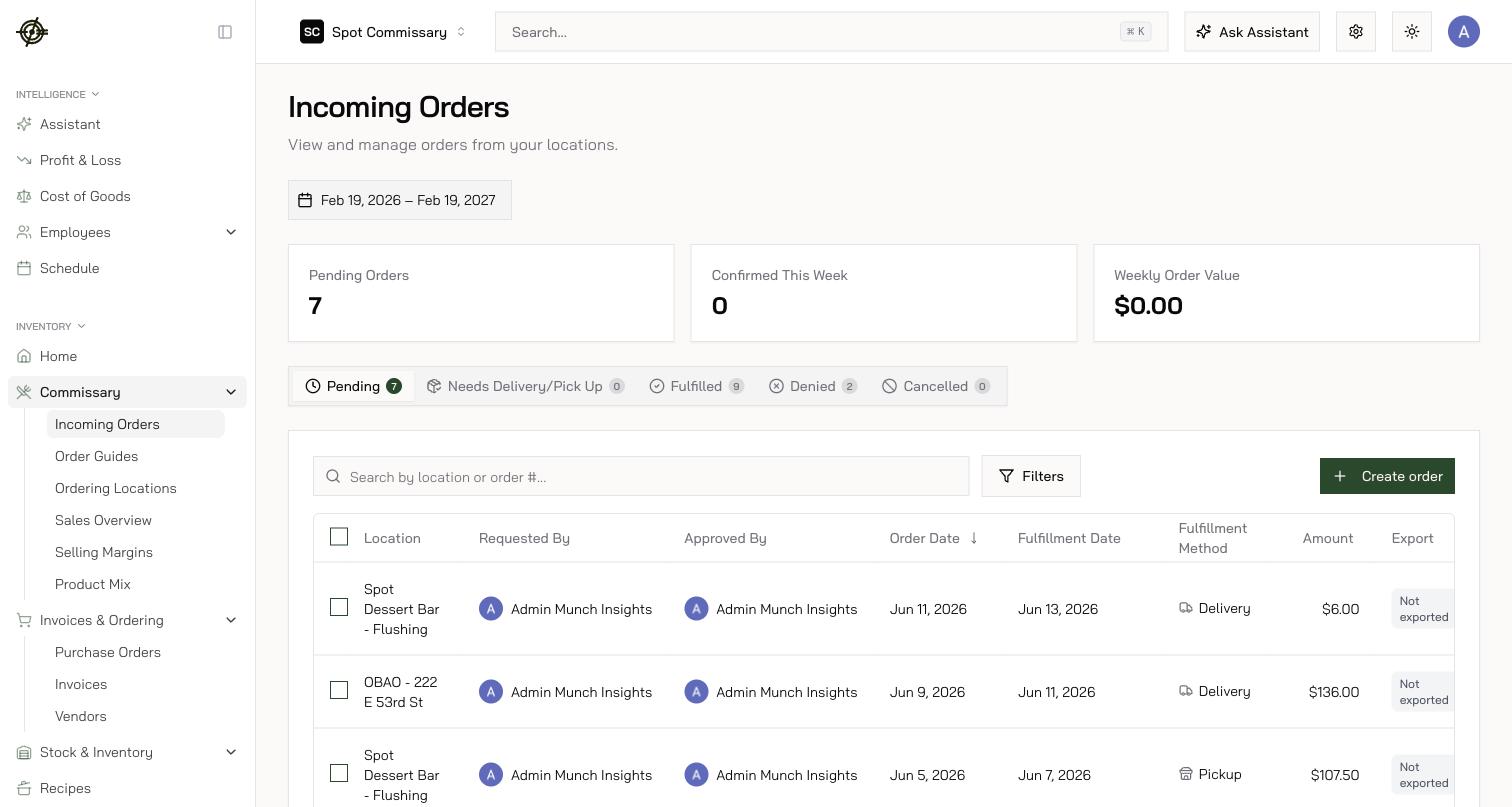Focus Search by location or order # field
1512x807 pixels.
tap(641, 476)
